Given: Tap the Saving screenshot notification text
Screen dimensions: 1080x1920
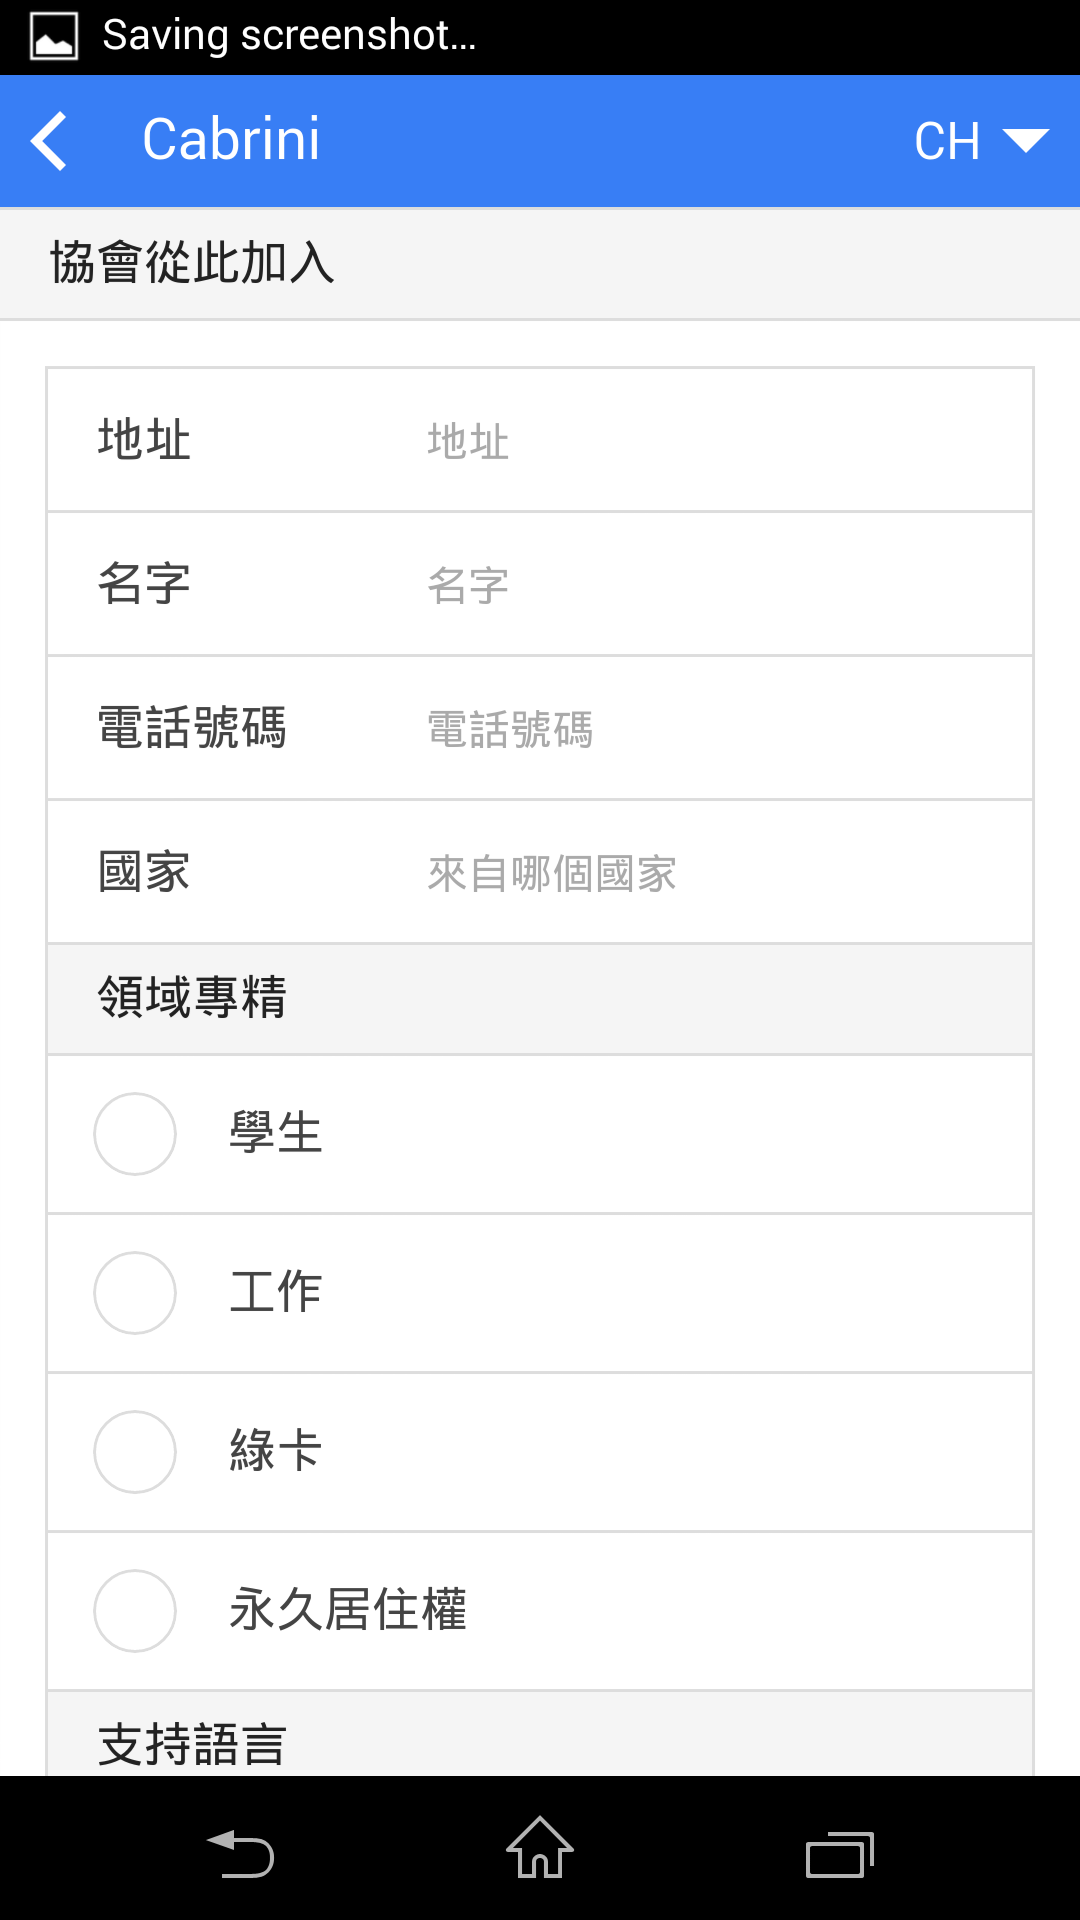Looking at the screenshot, I should 289,36.
